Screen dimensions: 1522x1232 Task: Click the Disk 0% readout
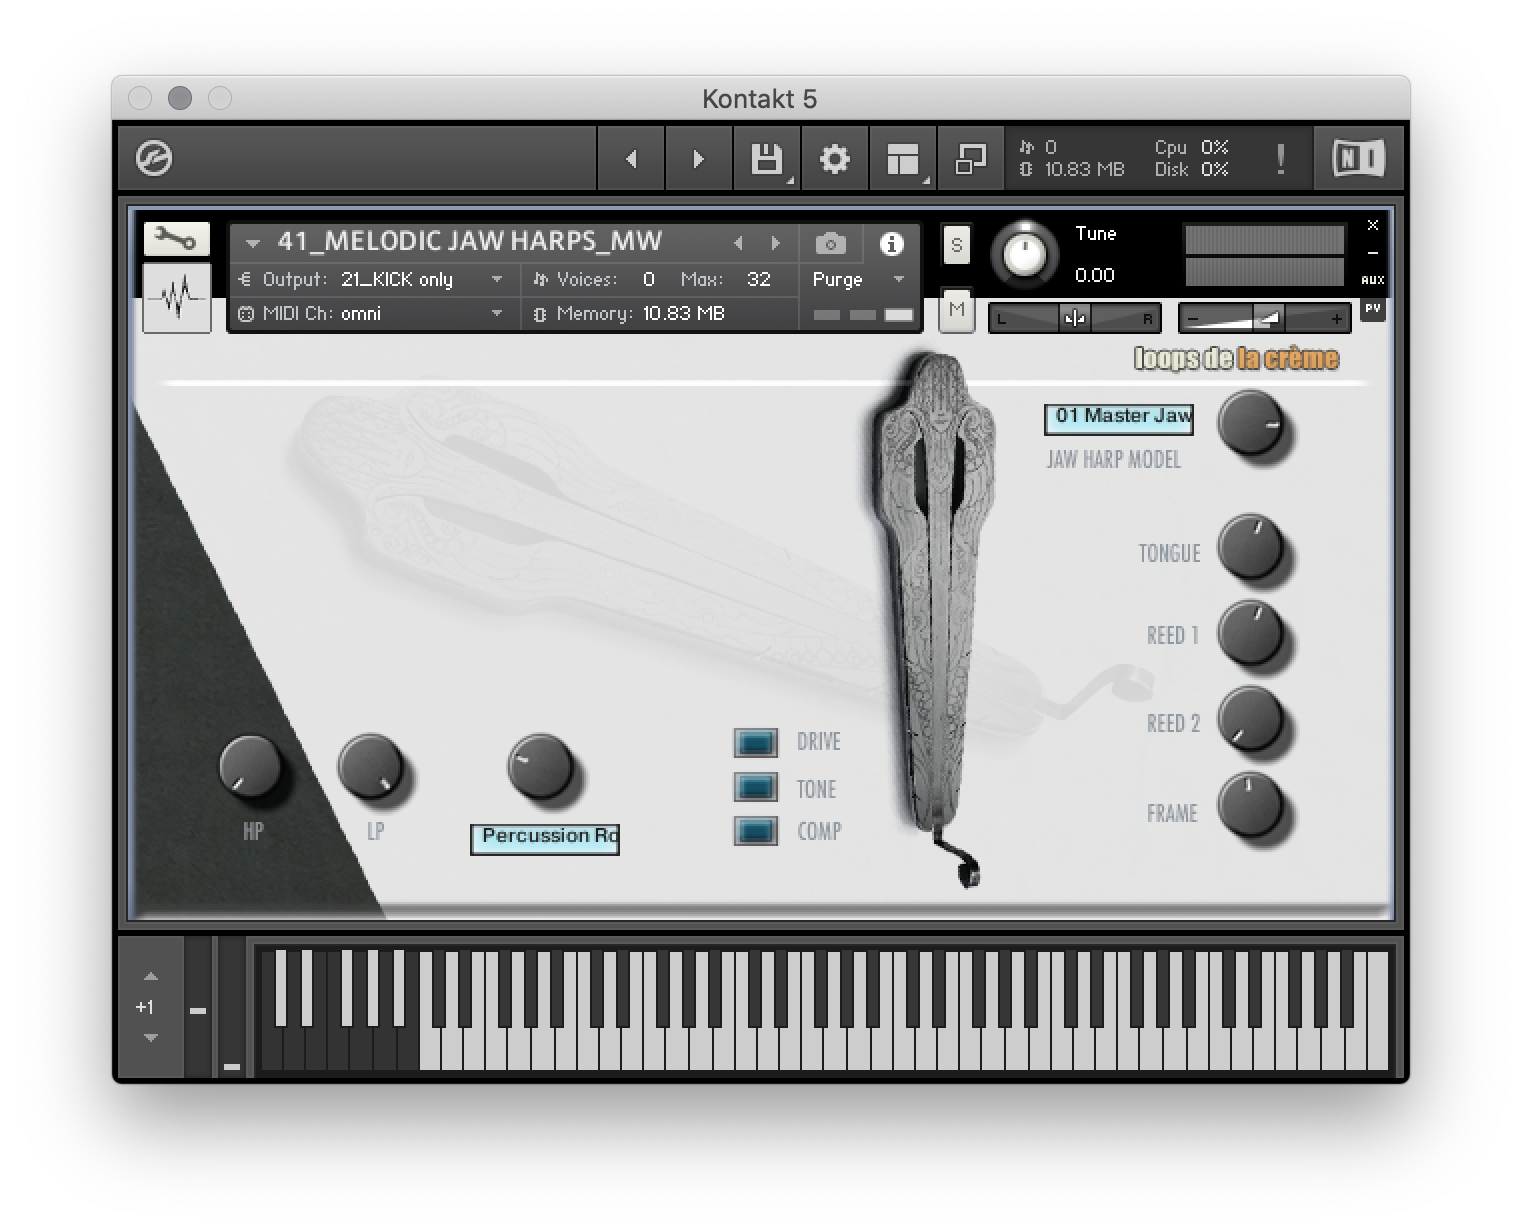pyautogui.click(x=1192, y=170)
